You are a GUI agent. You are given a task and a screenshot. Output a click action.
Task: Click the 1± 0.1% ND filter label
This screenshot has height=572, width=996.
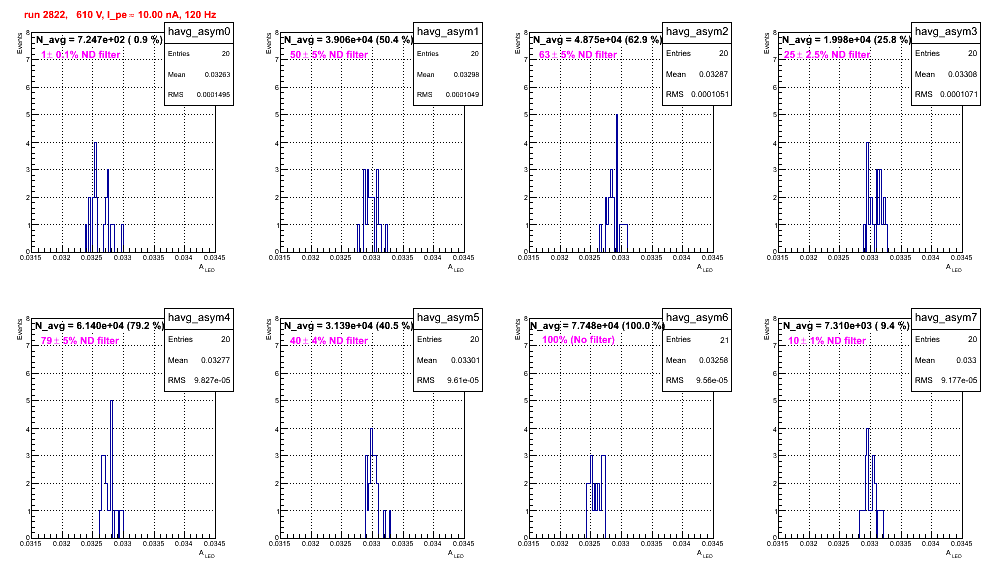click(81, 55)
